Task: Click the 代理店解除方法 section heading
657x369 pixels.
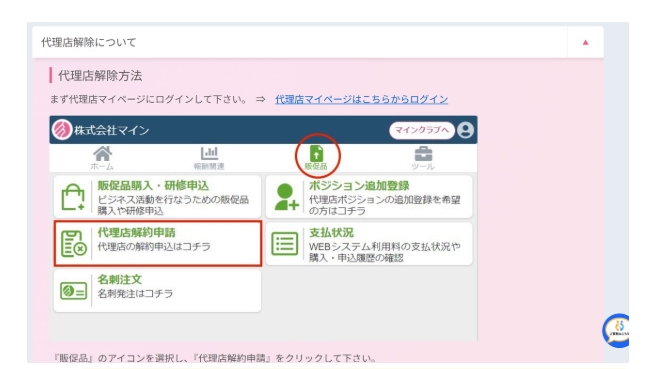Action: tap(100, 76)
